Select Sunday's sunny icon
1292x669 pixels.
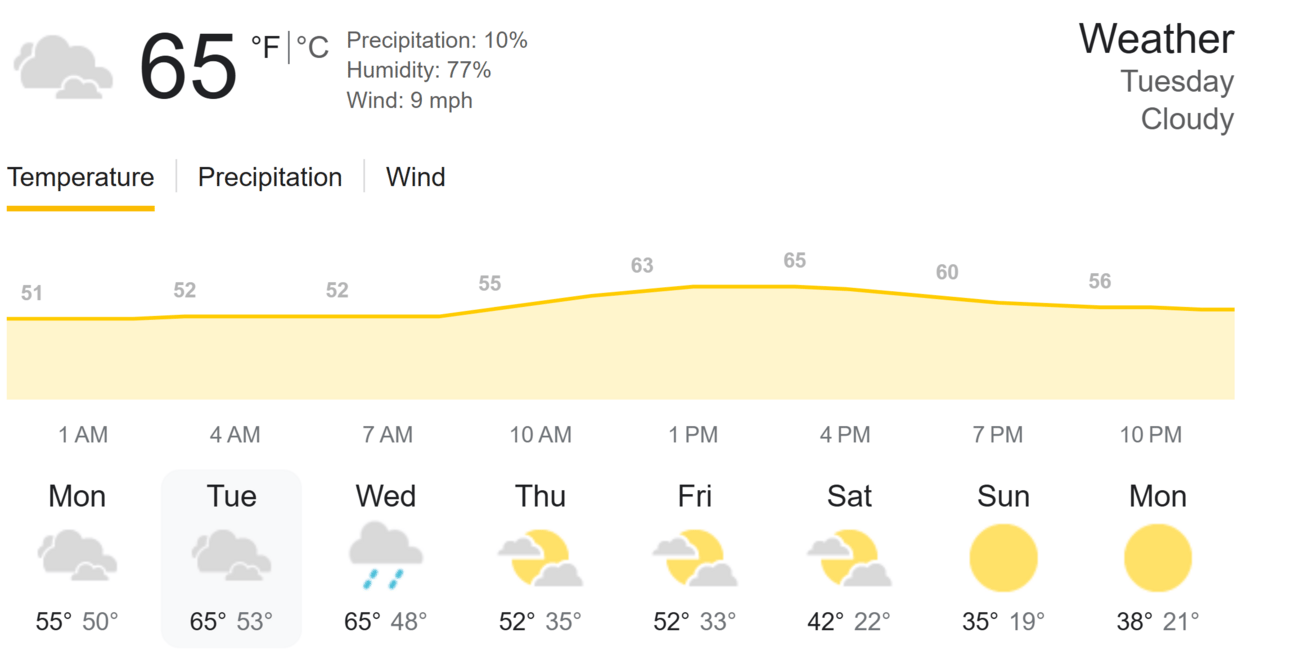[1003, 558]
